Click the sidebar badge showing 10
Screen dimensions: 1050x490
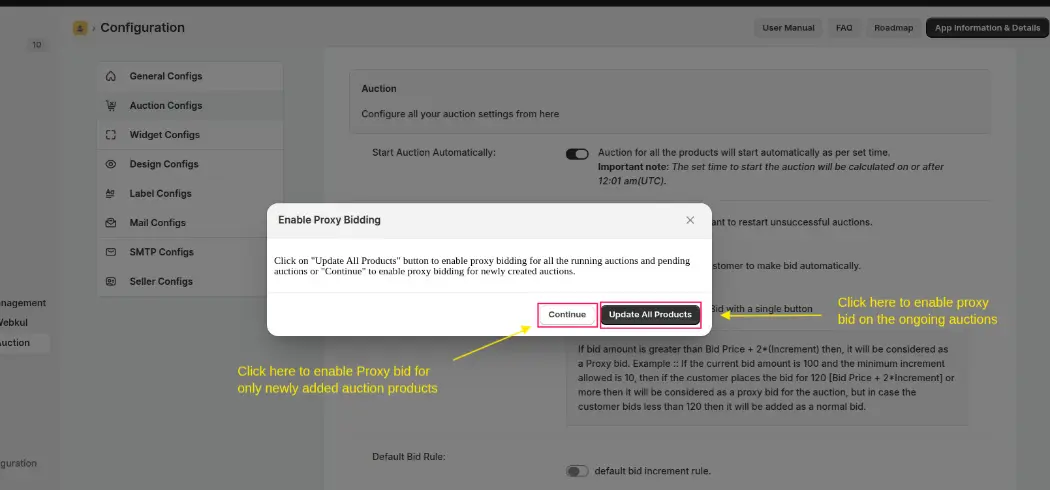point(36,45)
